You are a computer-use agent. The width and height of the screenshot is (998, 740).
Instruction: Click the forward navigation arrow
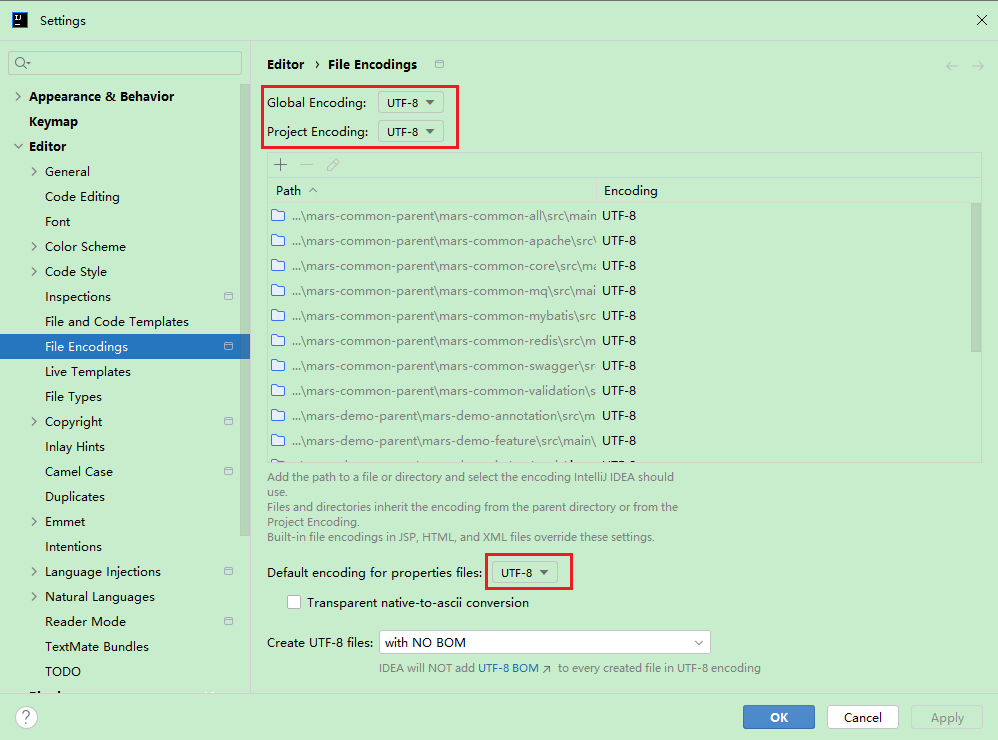978,65
